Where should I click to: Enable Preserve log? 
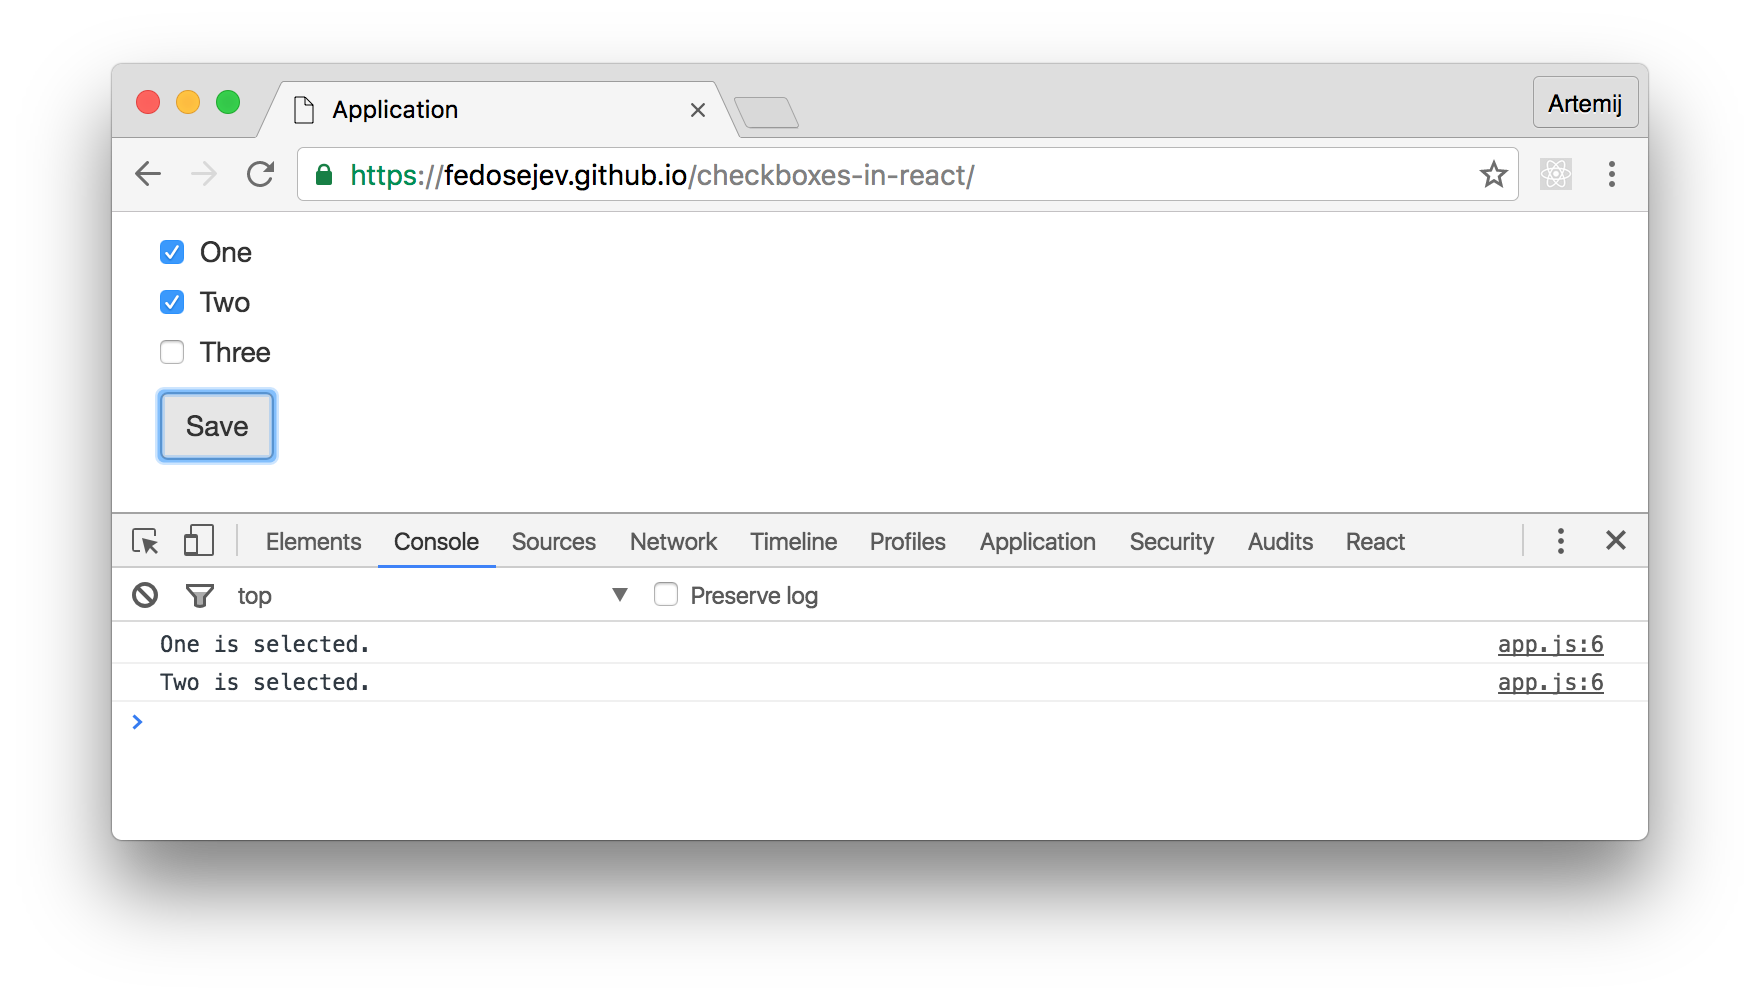(x=666, y=594)
